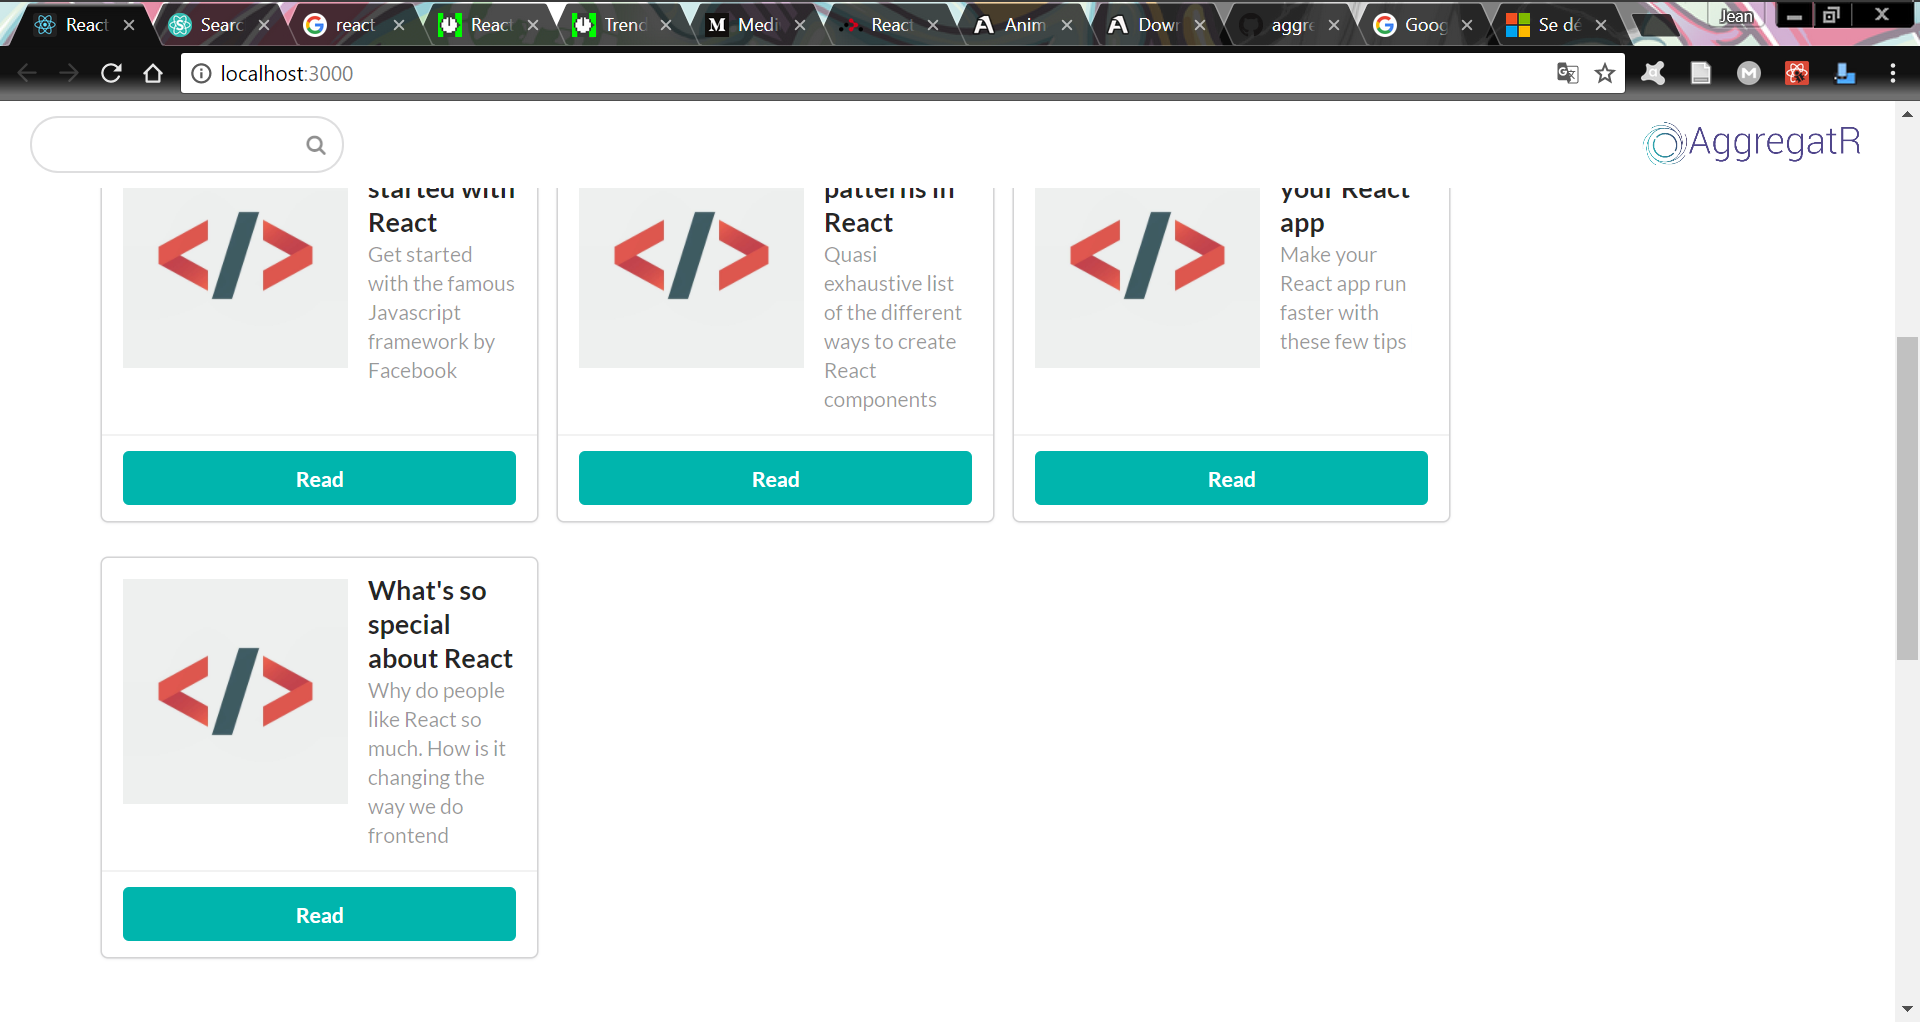Focus the page search input field
This screenshot has height=1022, width=1920.
(x=187, y=145)
